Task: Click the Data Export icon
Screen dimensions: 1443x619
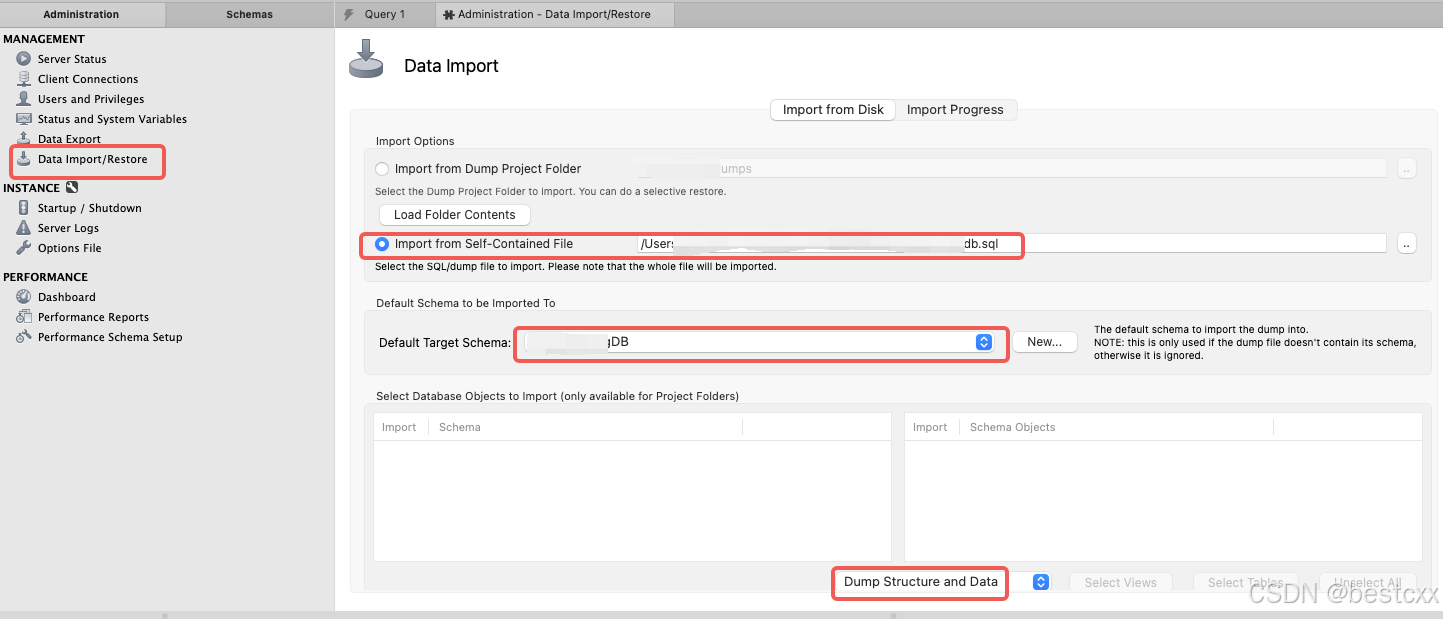Action: 23,139
